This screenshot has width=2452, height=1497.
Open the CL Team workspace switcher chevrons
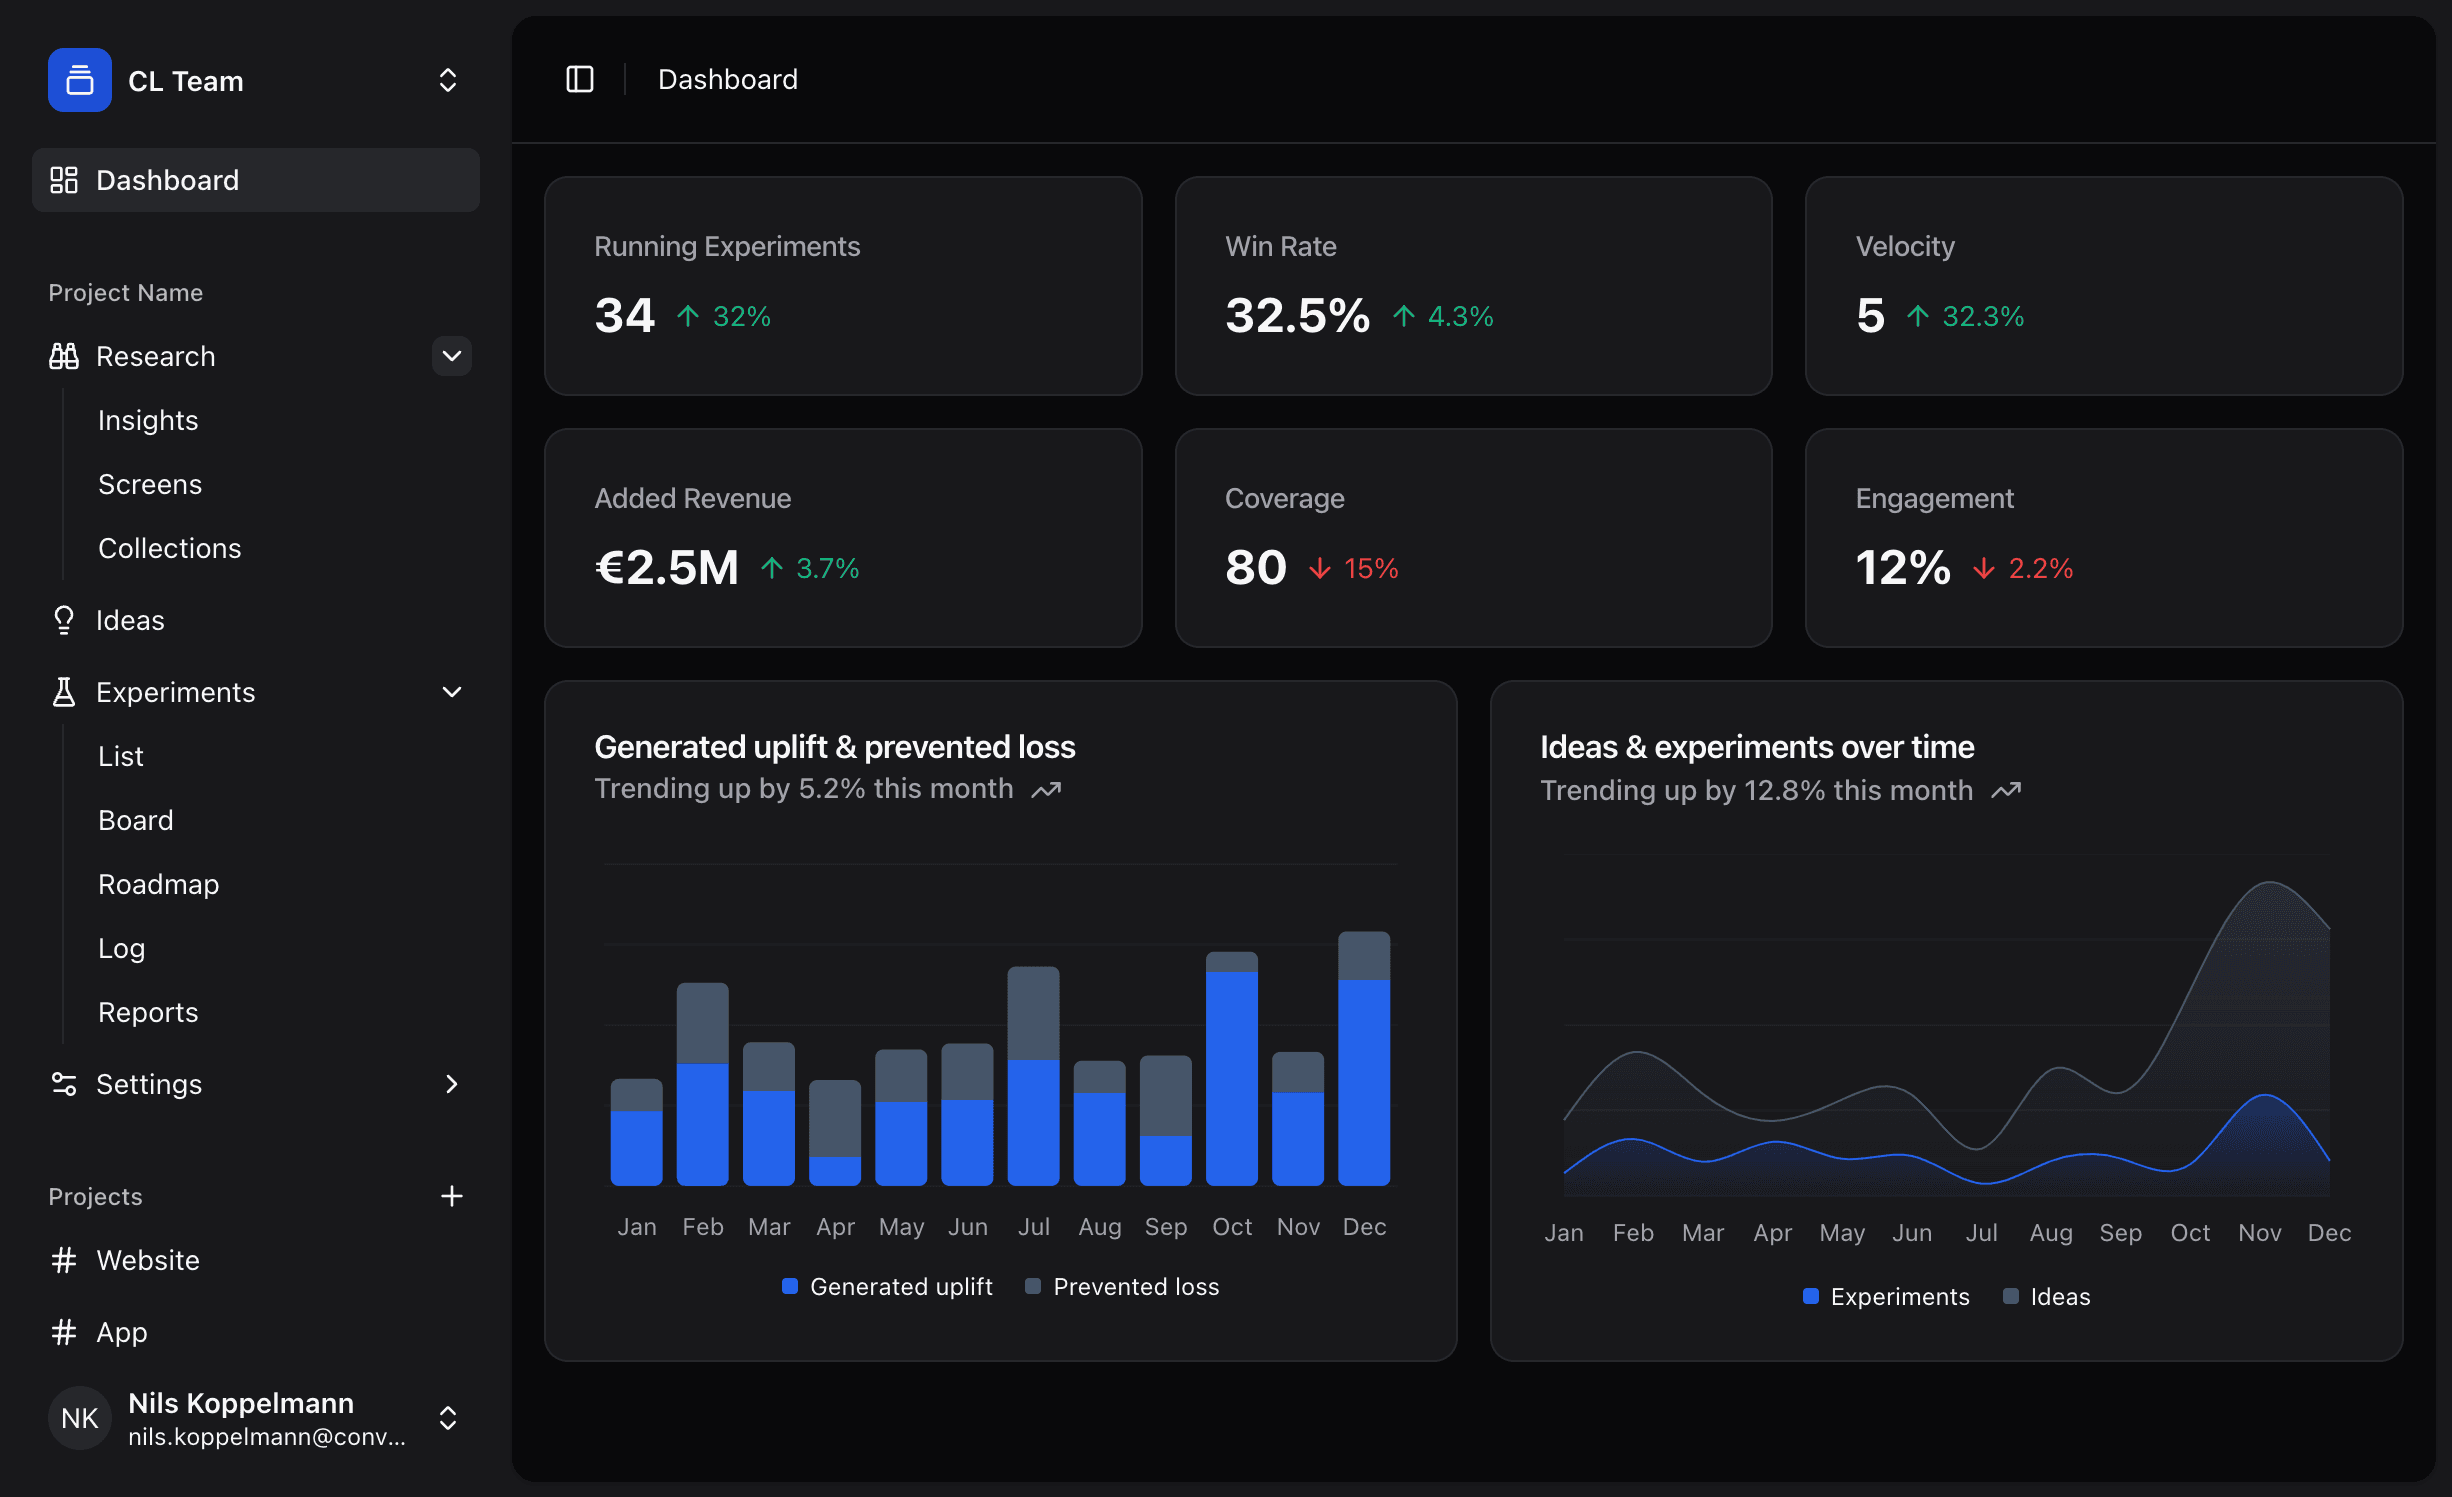click(x=448, y=80)
